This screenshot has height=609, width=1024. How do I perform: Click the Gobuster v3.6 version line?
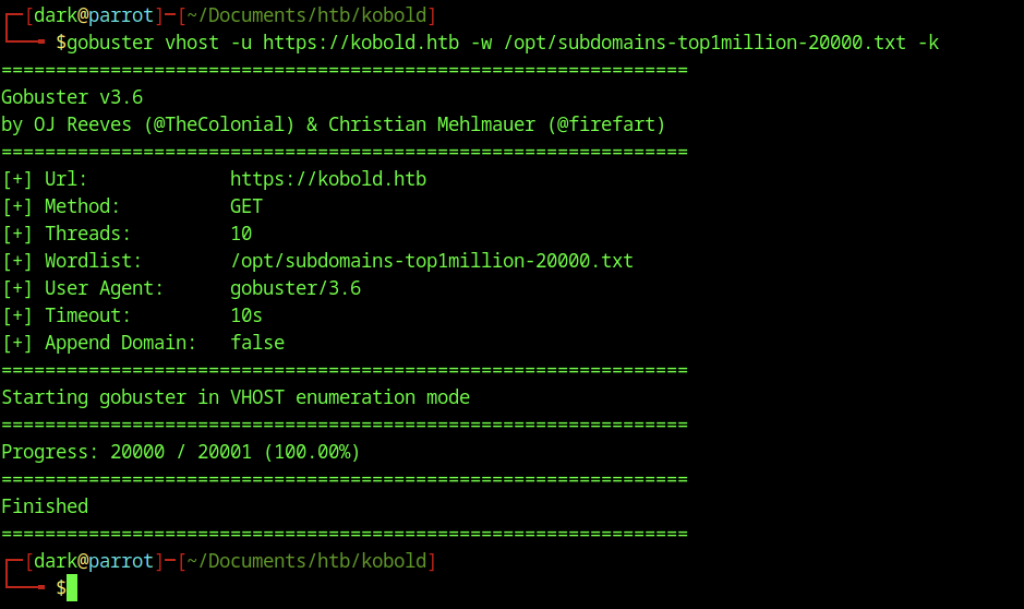tap(72, 97)
